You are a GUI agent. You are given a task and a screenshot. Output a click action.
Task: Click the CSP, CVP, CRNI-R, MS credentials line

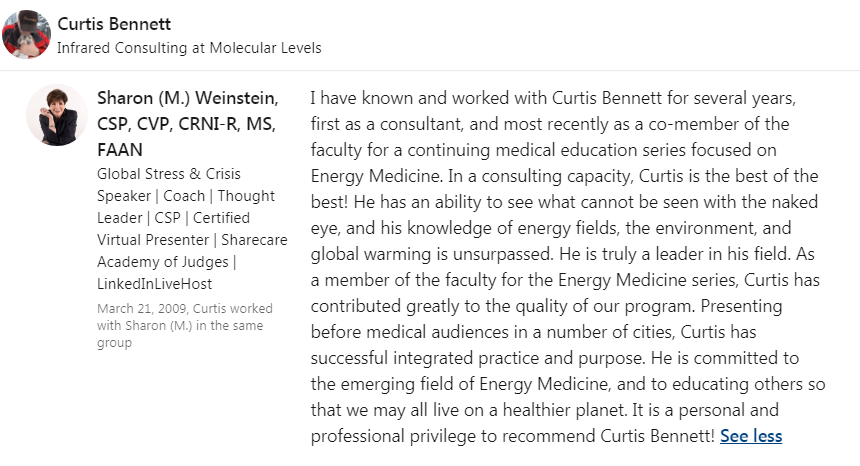tap(186, 124)
